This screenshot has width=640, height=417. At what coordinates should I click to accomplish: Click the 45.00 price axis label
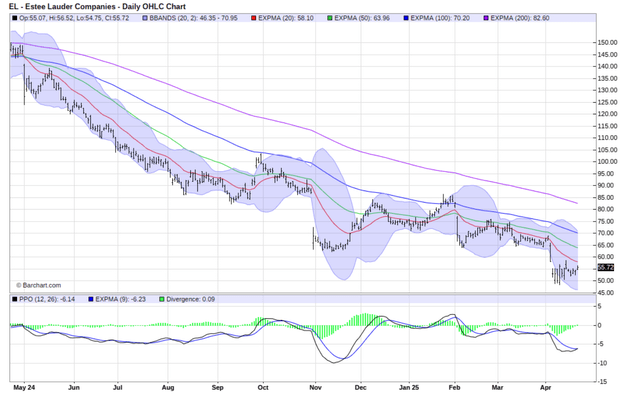(607, 293)
